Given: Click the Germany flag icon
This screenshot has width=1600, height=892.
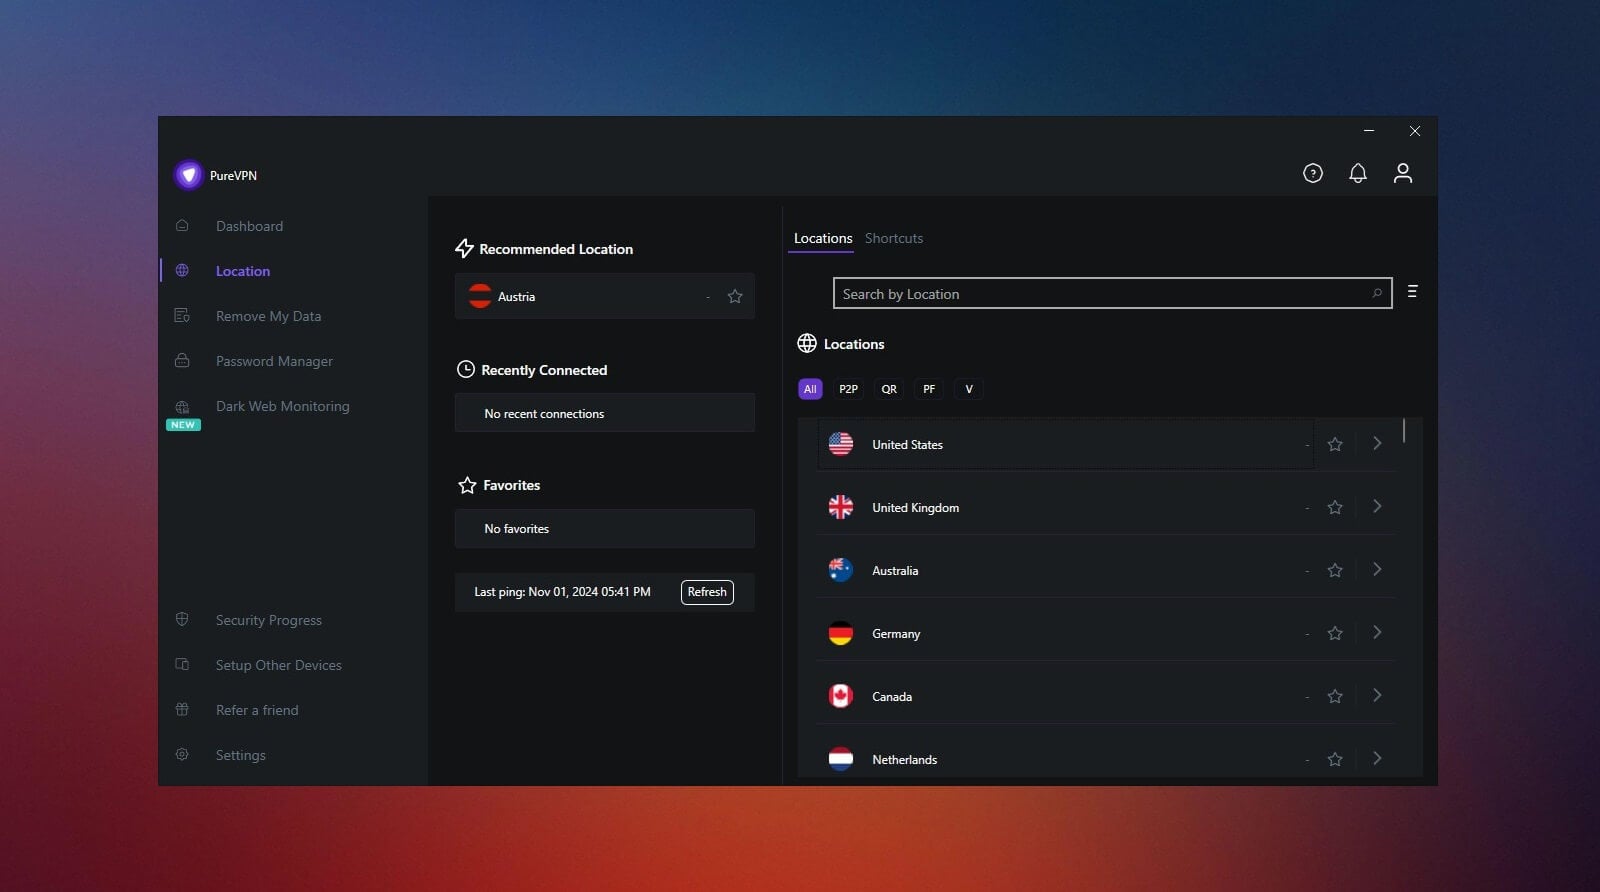Looking at the screenshot, I should tap(841, 633).
